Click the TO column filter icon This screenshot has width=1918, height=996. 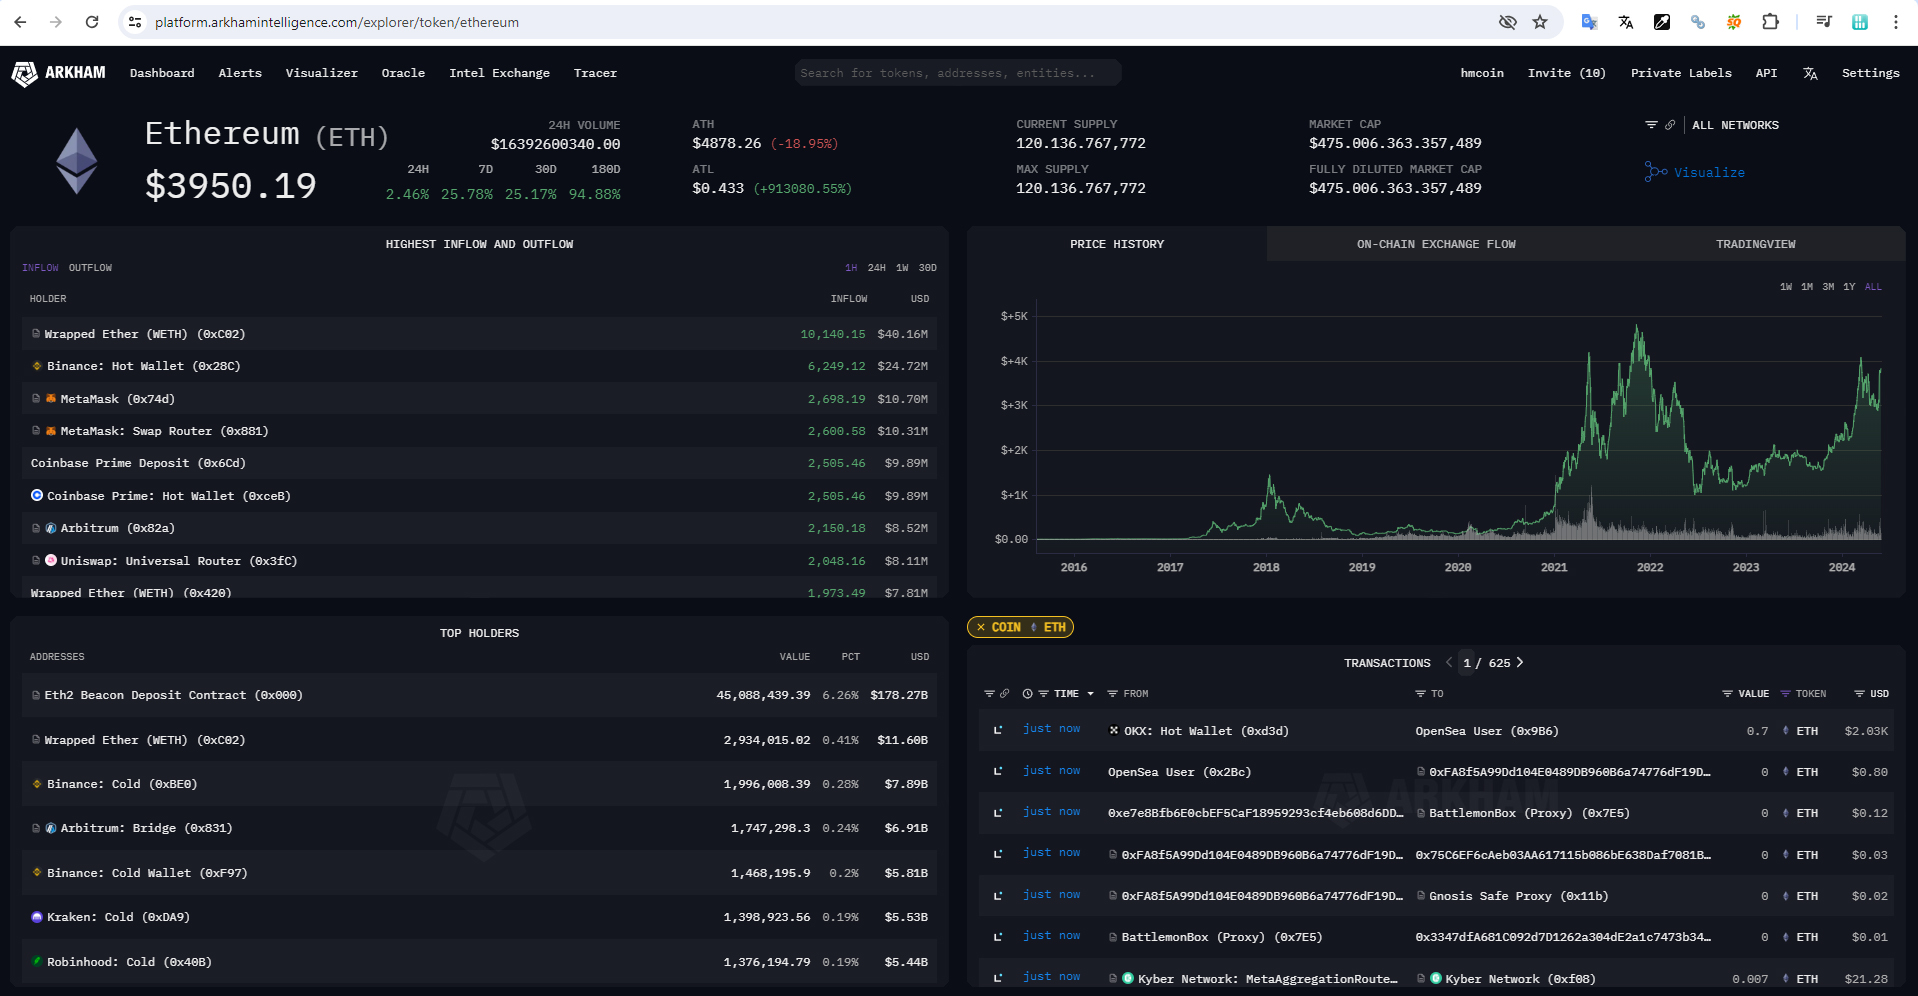[x=1420, y=694]
